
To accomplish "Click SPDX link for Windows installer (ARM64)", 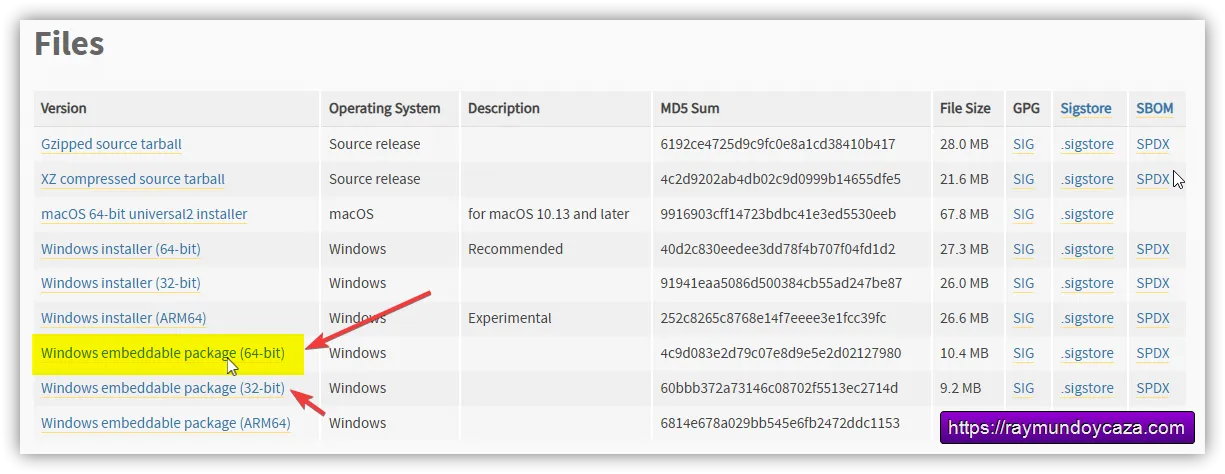I will tap(1152, 318).
